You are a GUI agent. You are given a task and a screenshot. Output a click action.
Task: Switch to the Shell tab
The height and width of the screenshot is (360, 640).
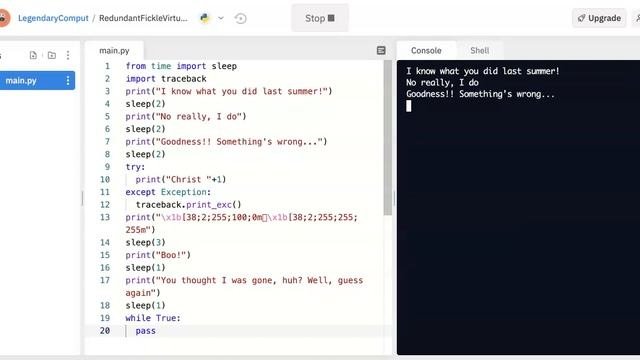pyautogui.click(x=480, y=51)
